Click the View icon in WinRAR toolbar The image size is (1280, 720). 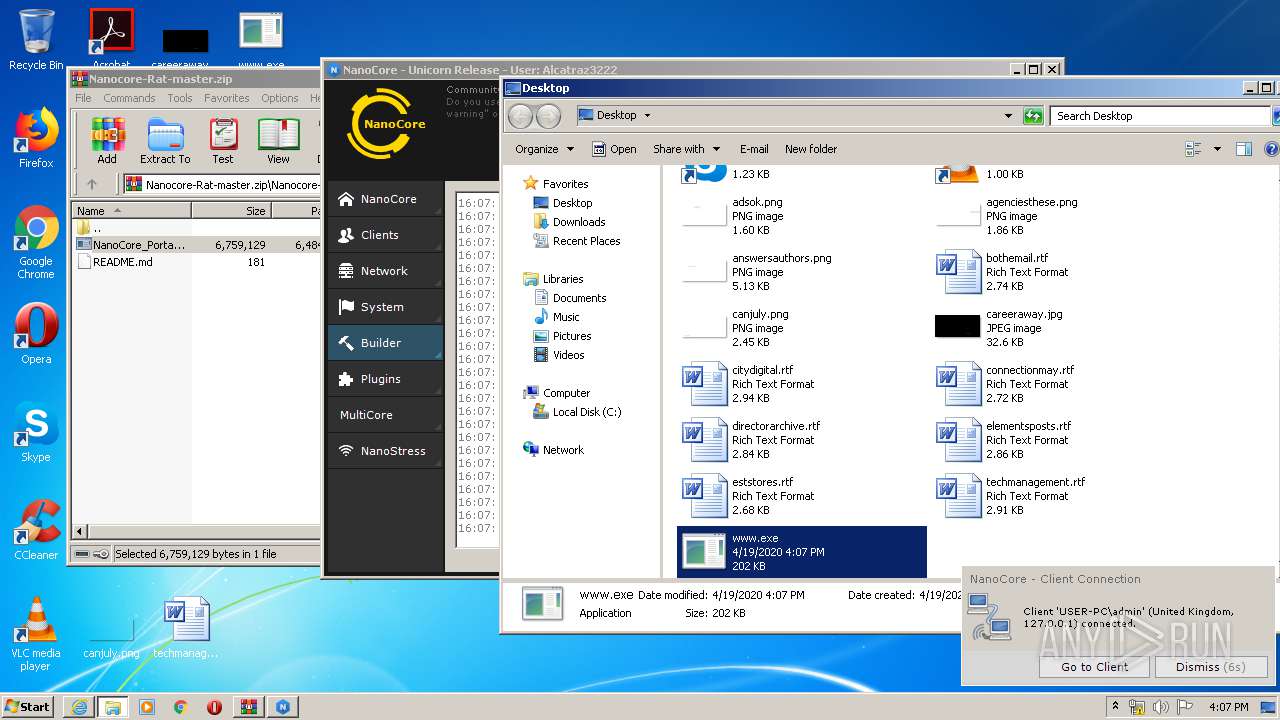(x=279, y=141)
